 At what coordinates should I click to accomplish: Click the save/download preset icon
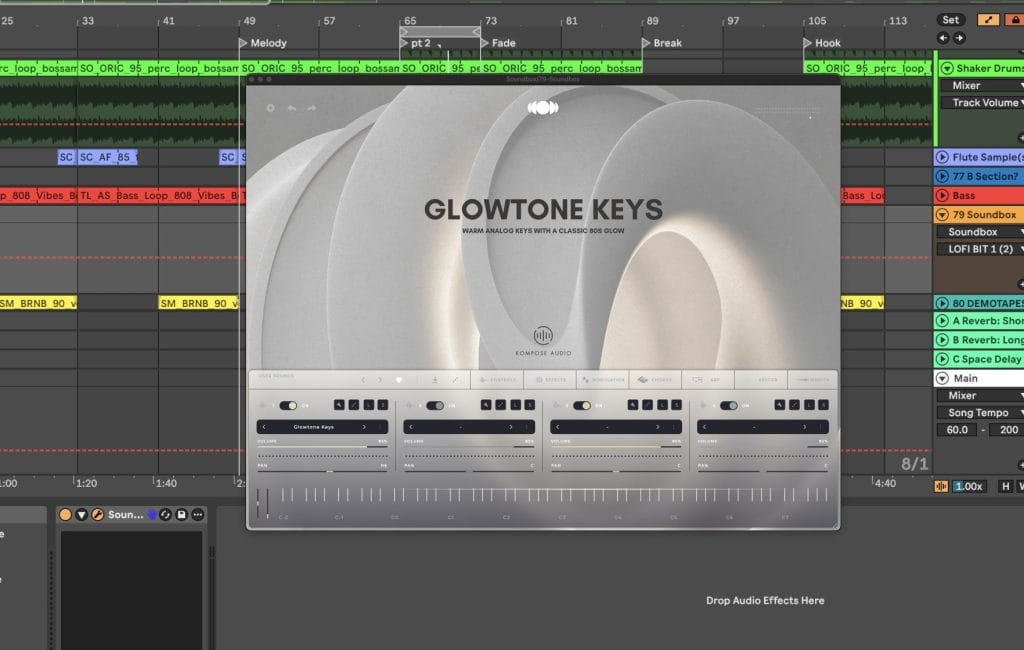click(435, 380)
